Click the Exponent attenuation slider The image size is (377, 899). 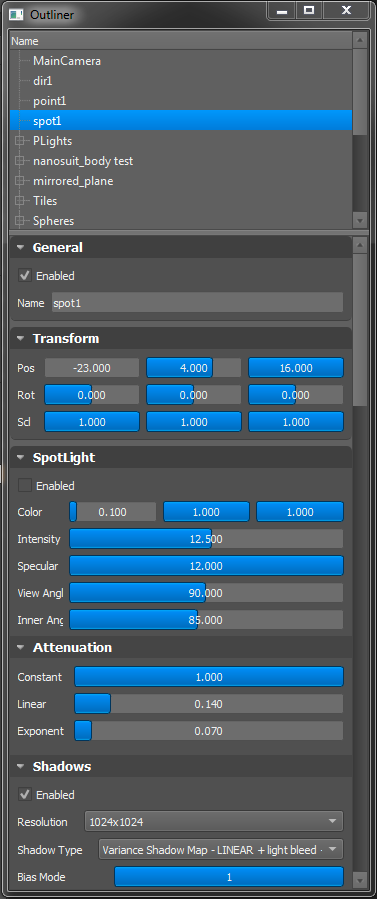(x=209, y=731)
